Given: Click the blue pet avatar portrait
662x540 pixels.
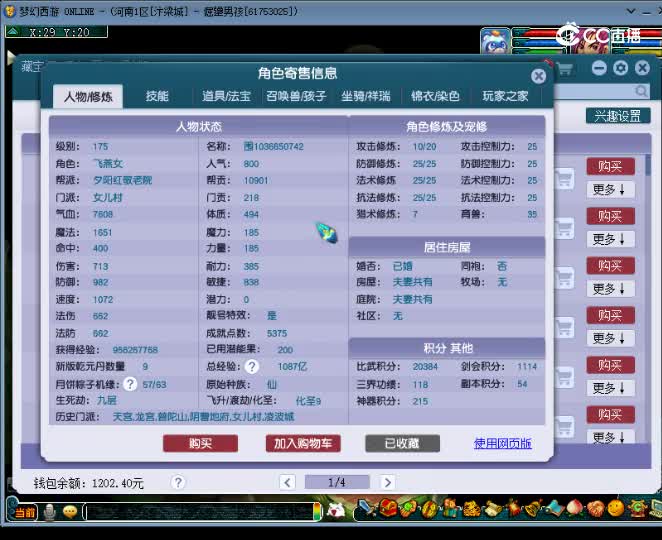Looking at the screenshot, I should coord(495,41).
